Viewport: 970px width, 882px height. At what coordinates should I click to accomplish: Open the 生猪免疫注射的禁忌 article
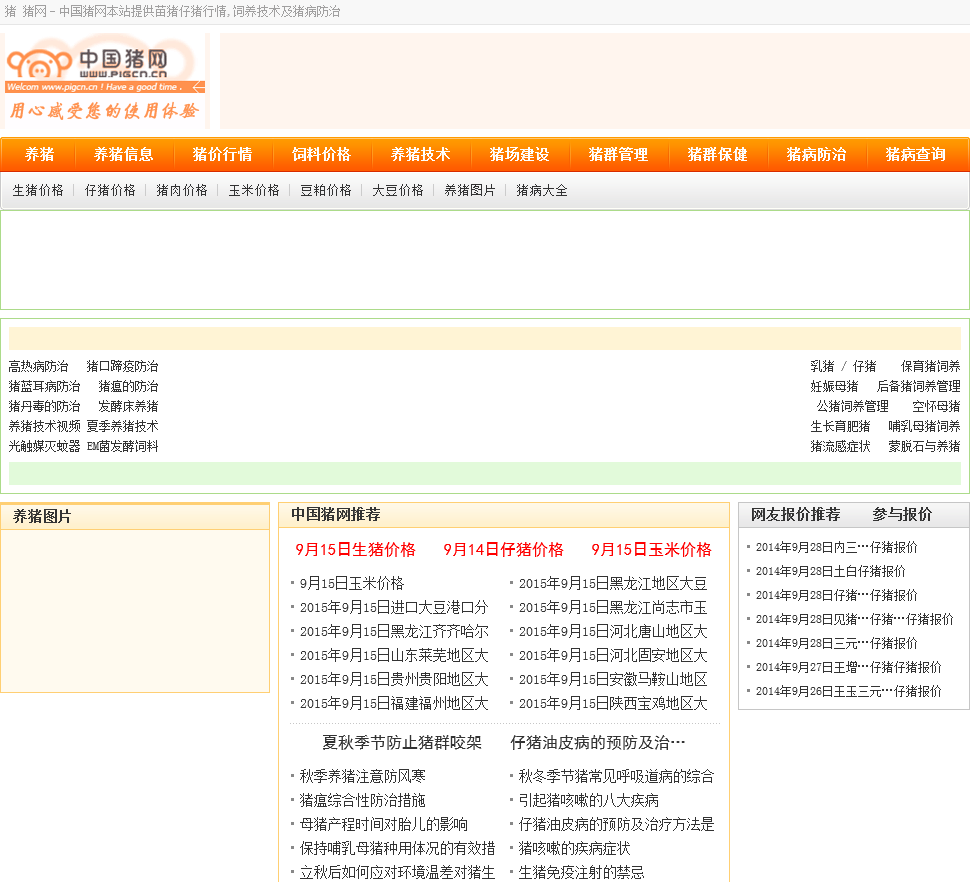582,873
